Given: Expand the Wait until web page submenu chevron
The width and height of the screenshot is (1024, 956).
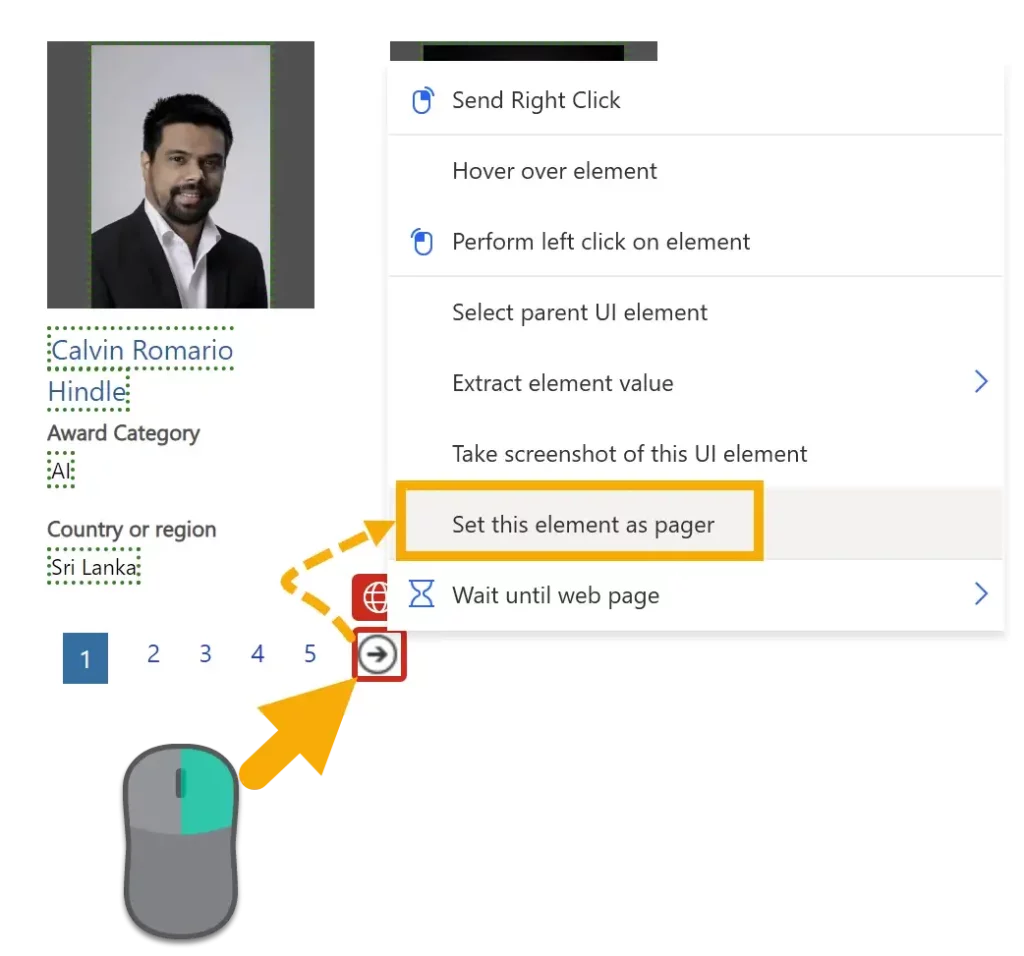Looking at the screenshot, I should tap(980, 595).
